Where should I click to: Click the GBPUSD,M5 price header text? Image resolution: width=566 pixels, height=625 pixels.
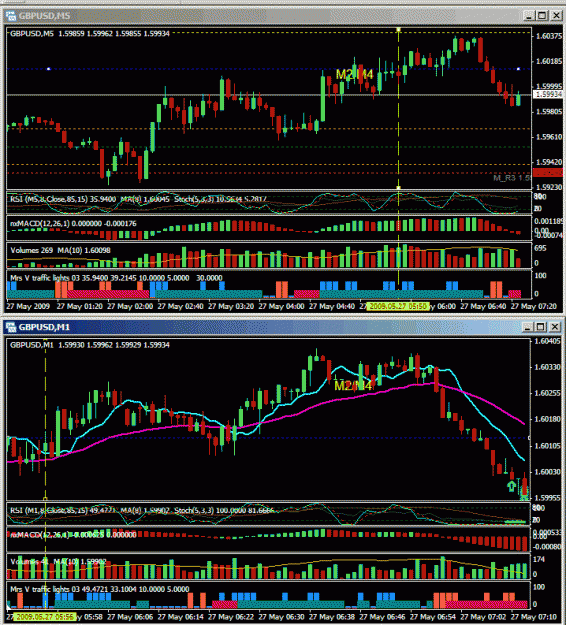[90, 33]
